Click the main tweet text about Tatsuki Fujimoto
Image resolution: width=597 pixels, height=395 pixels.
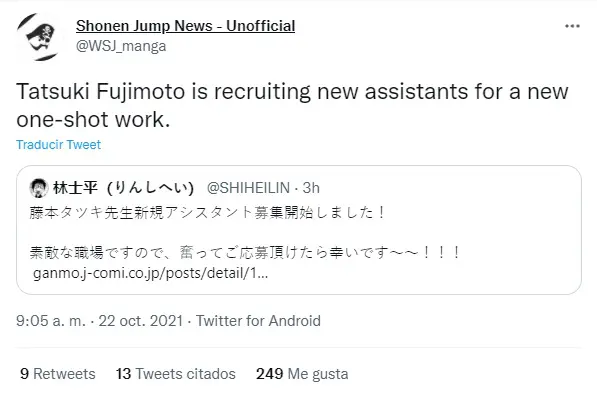[292, 106]
